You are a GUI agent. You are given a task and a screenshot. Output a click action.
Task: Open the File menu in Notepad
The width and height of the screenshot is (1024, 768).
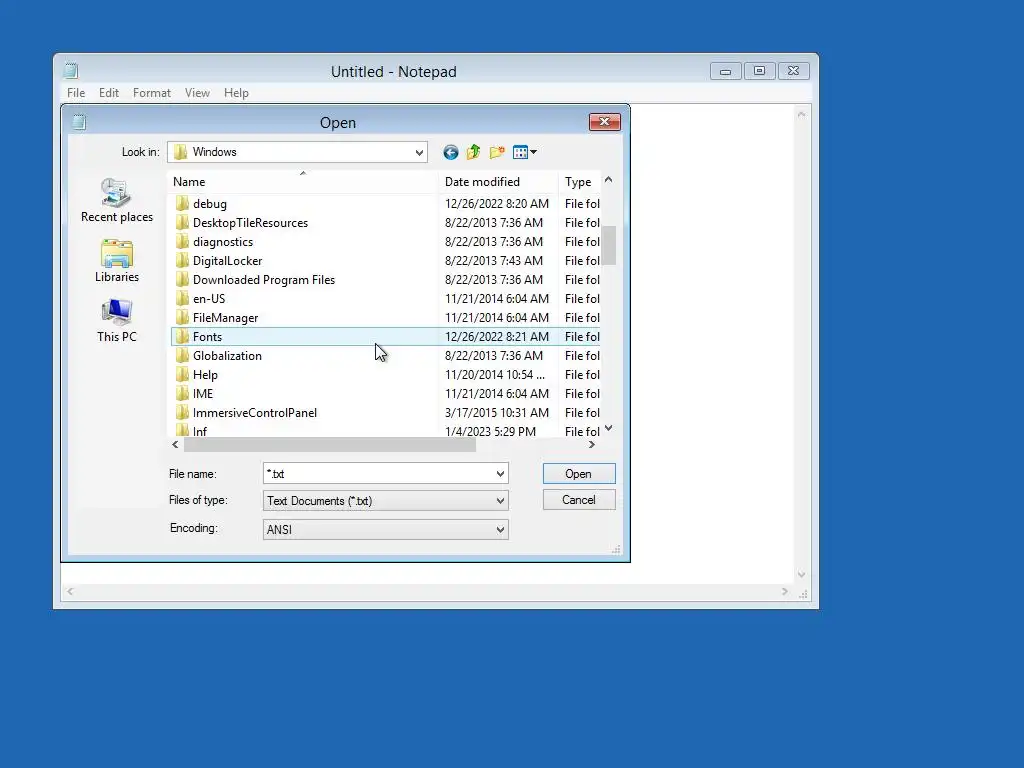coord(76,93)
